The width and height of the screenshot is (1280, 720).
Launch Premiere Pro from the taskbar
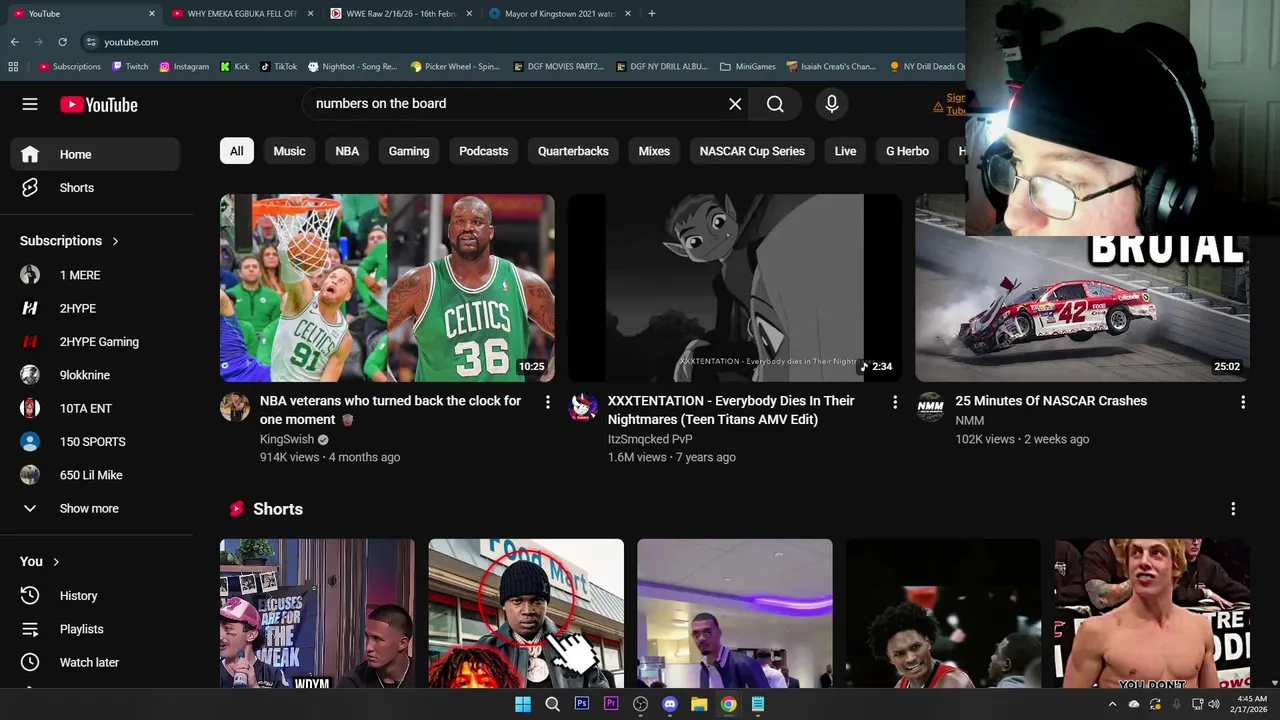pyautogui.click(x=611, y=704)
